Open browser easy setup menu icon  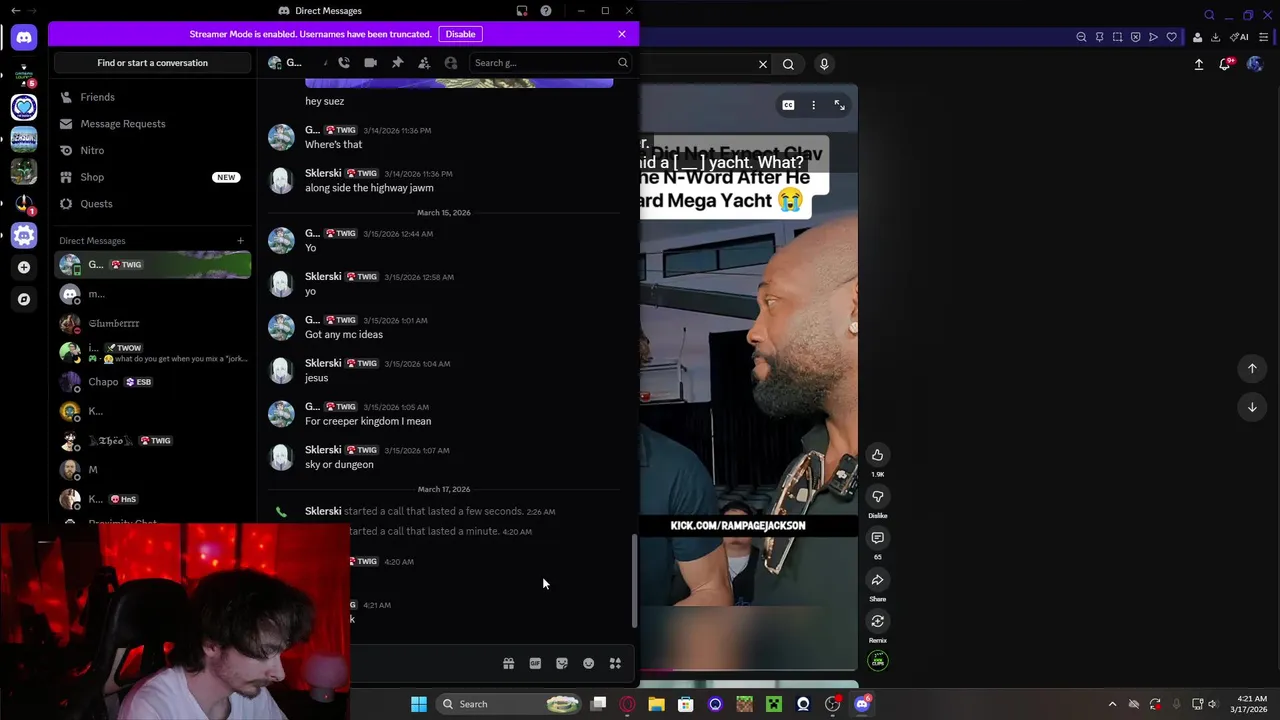click(1262, 37)
